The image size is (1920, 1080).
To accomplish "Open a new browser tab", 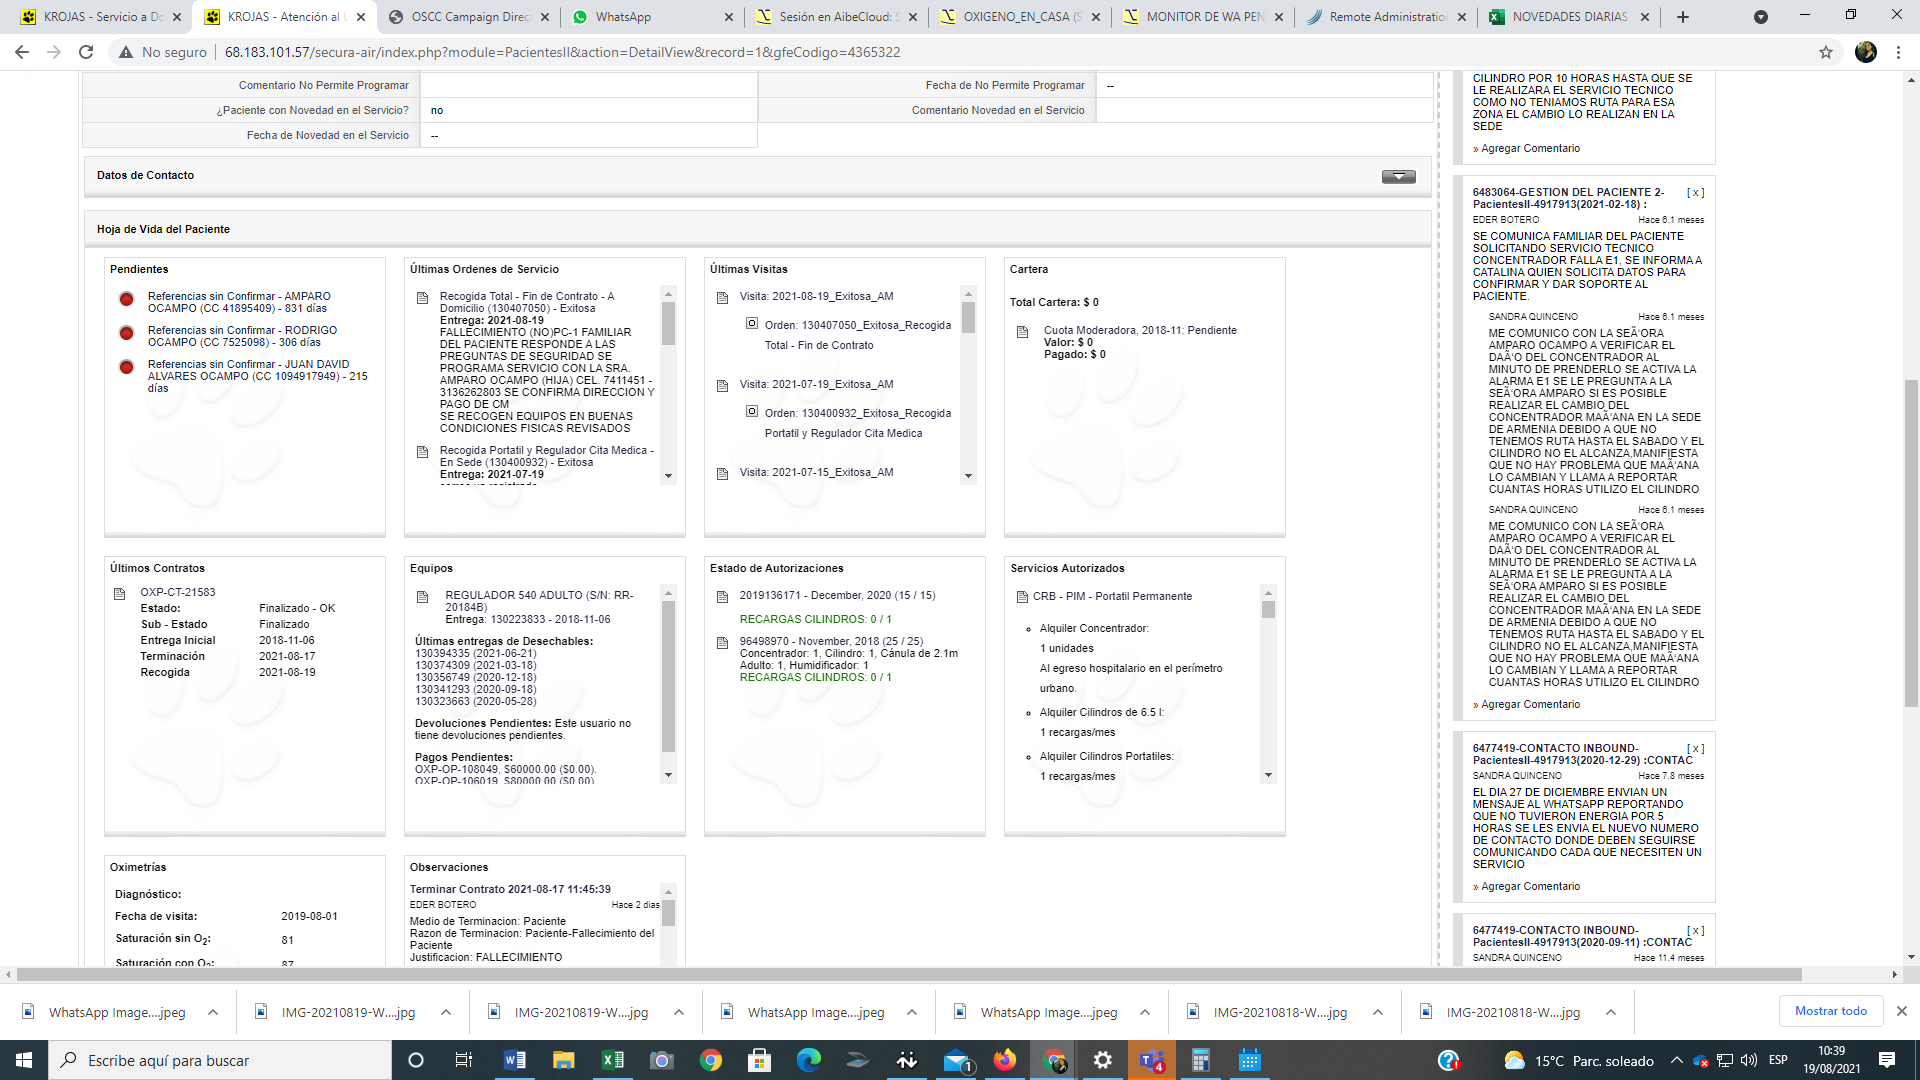I will coord(1683,17).
